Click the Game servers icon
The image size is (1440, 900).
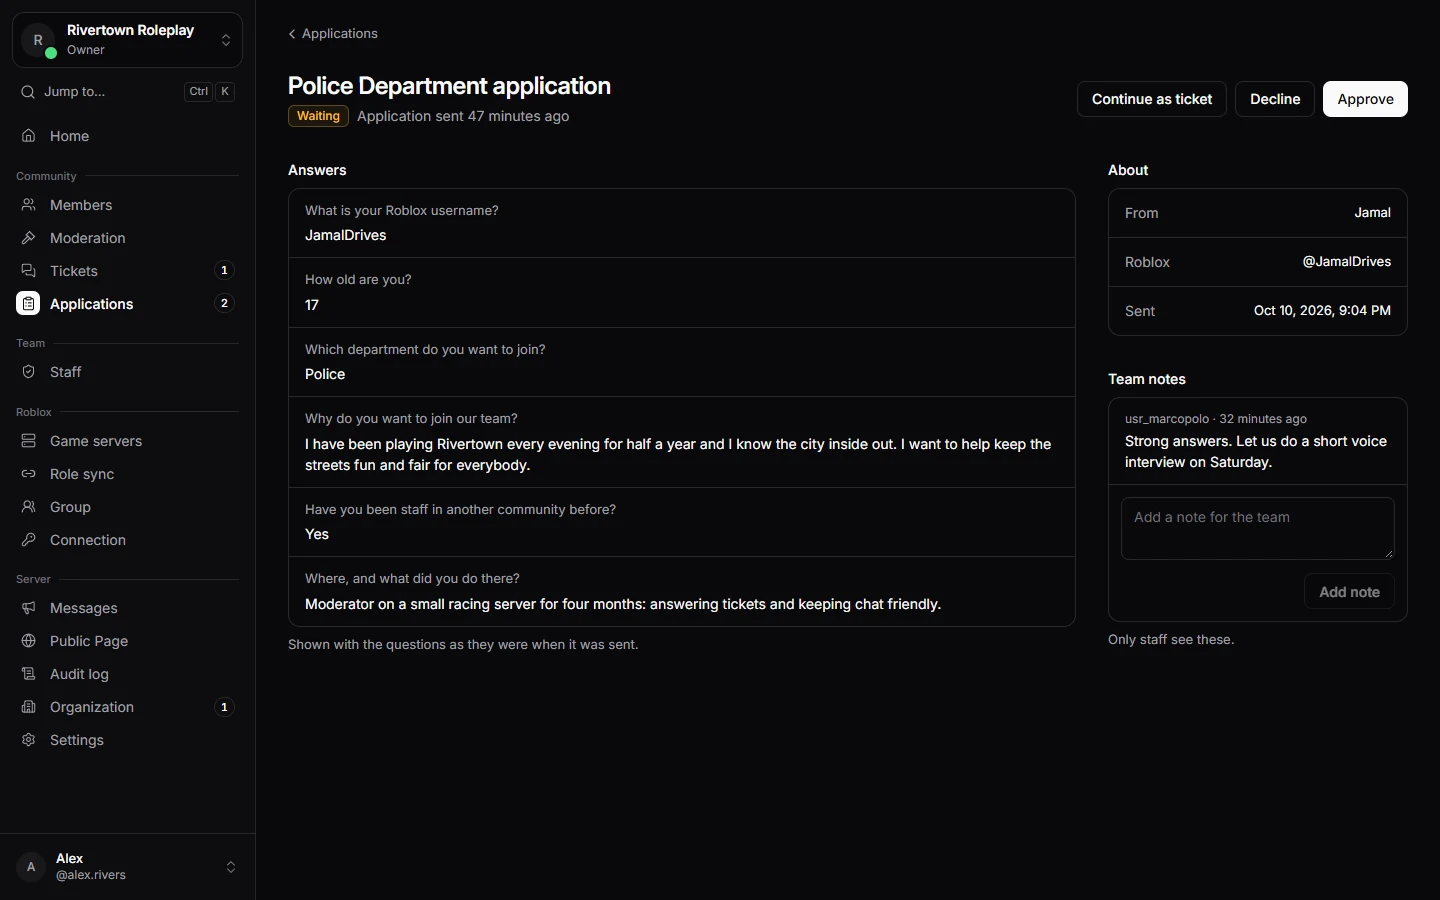[29, 441]
